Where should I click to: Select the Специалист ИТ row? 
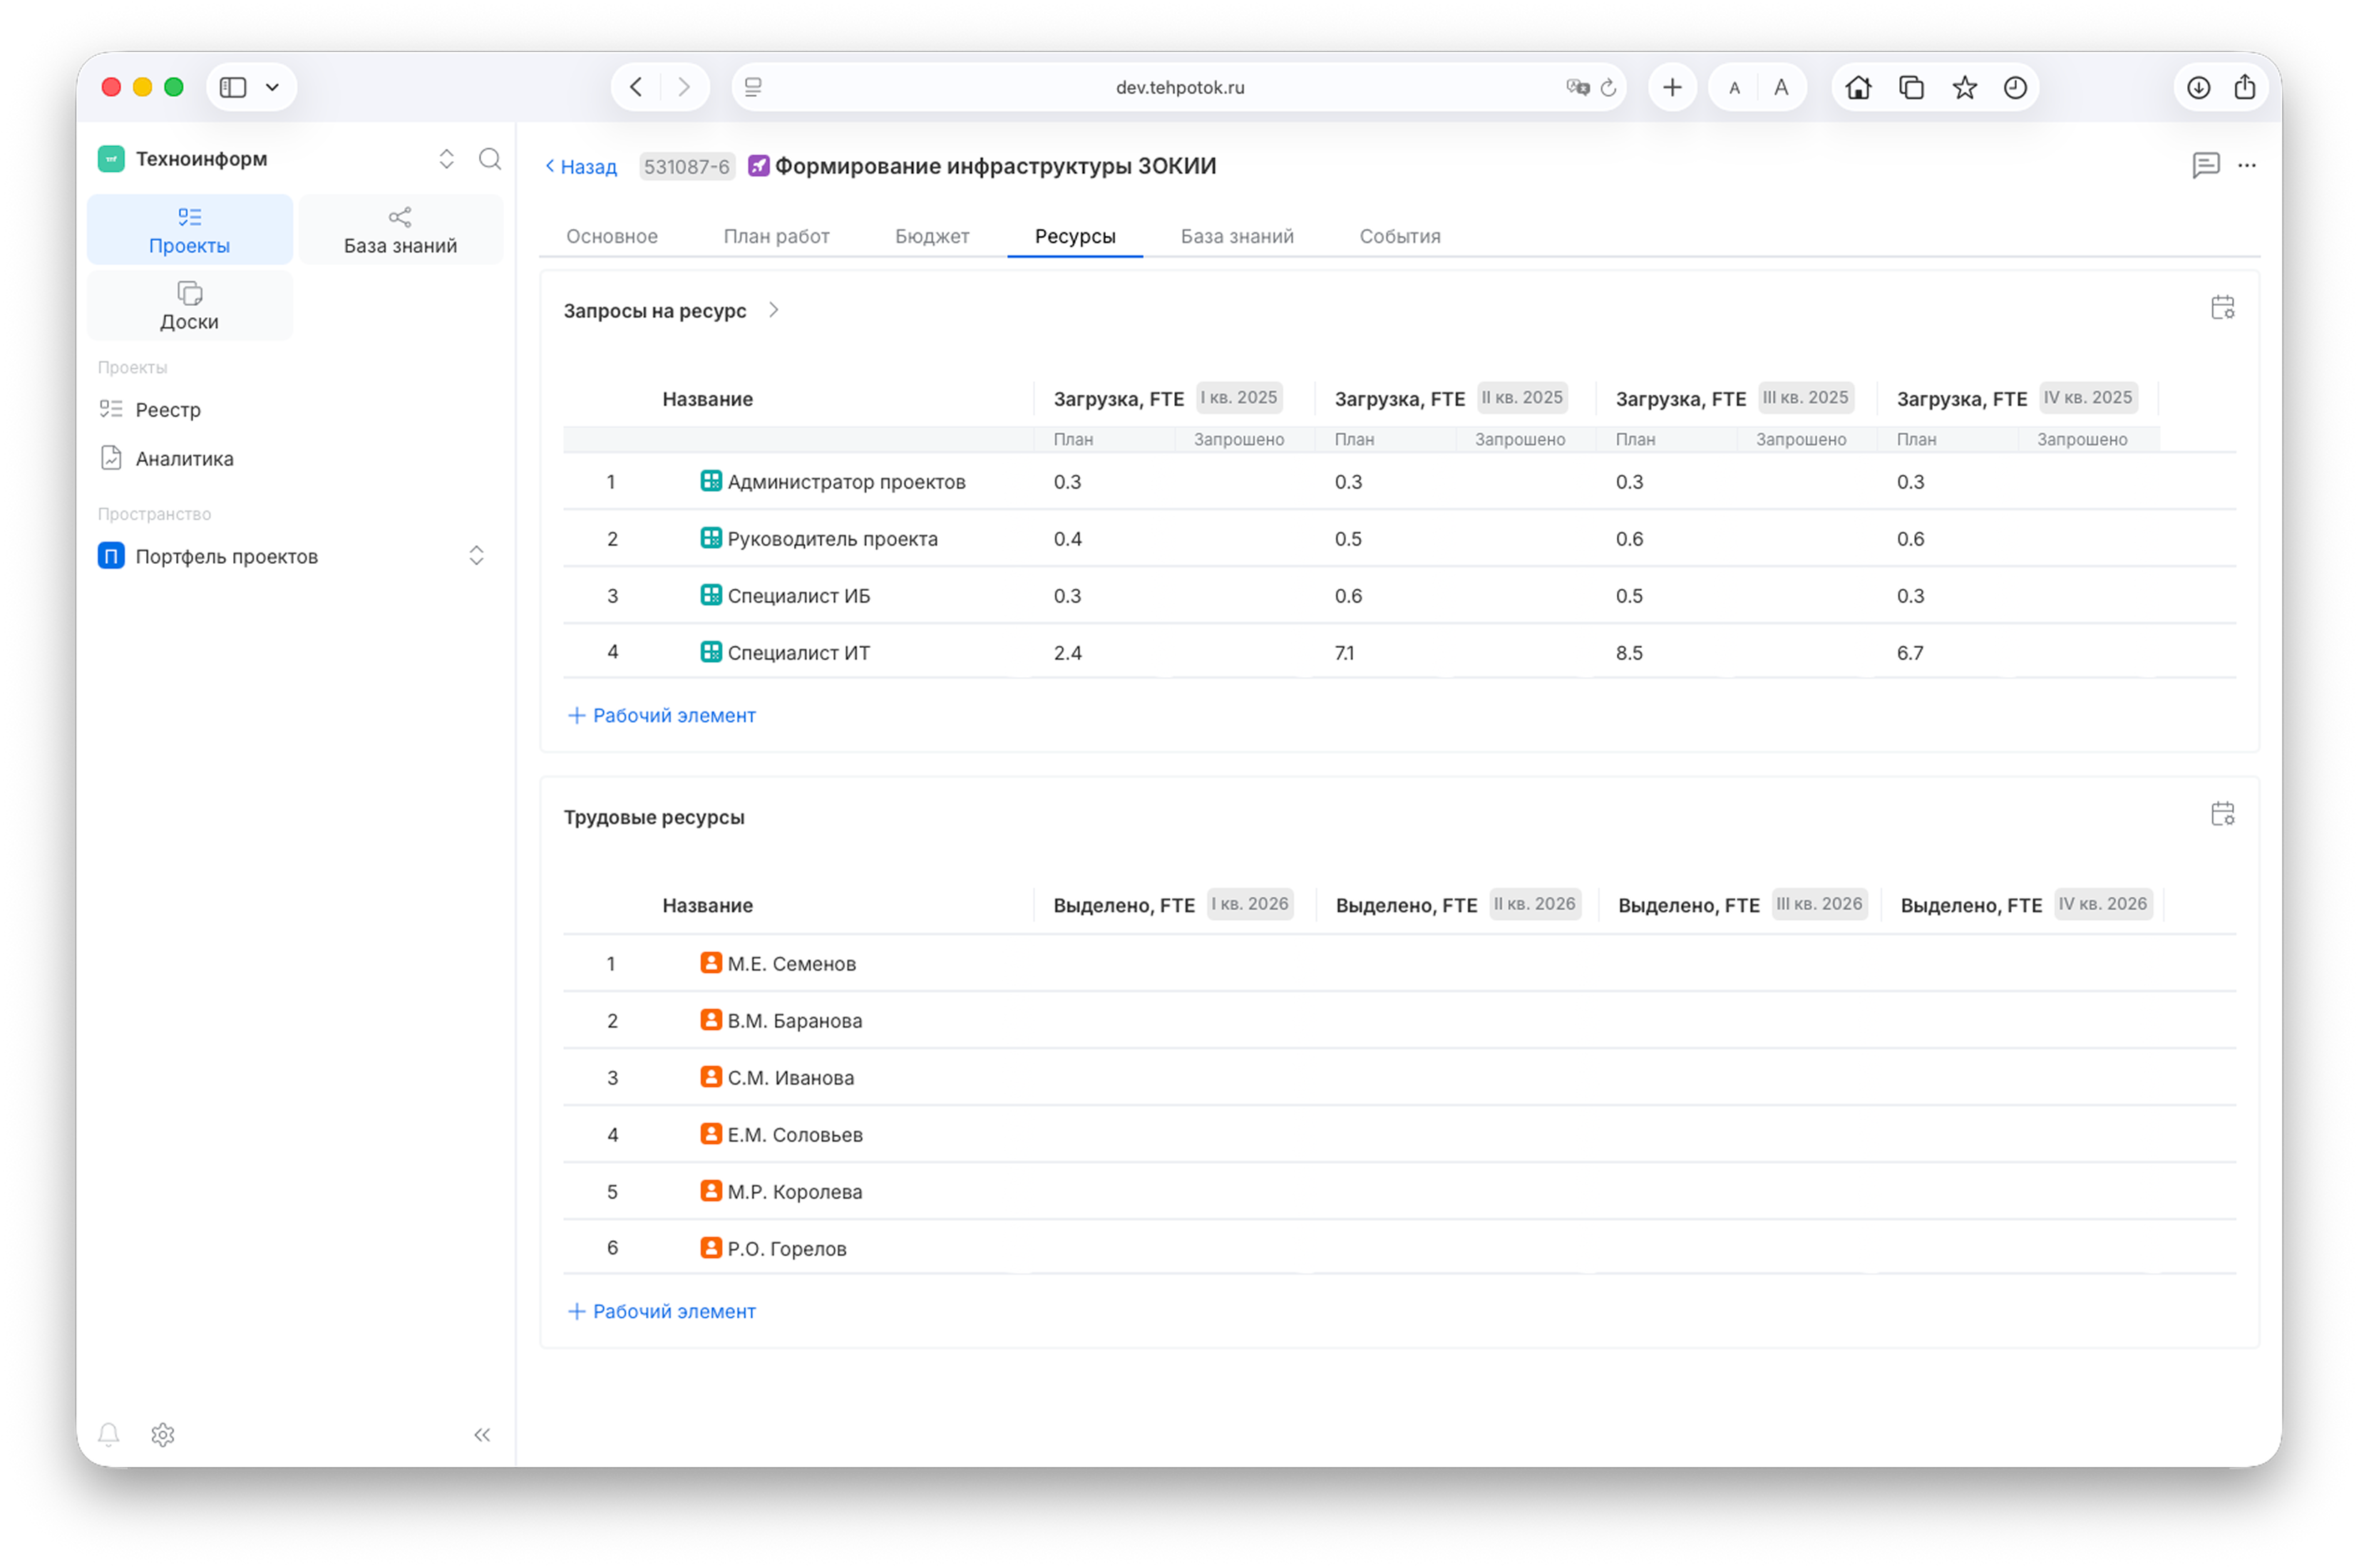tap(798, 652)
